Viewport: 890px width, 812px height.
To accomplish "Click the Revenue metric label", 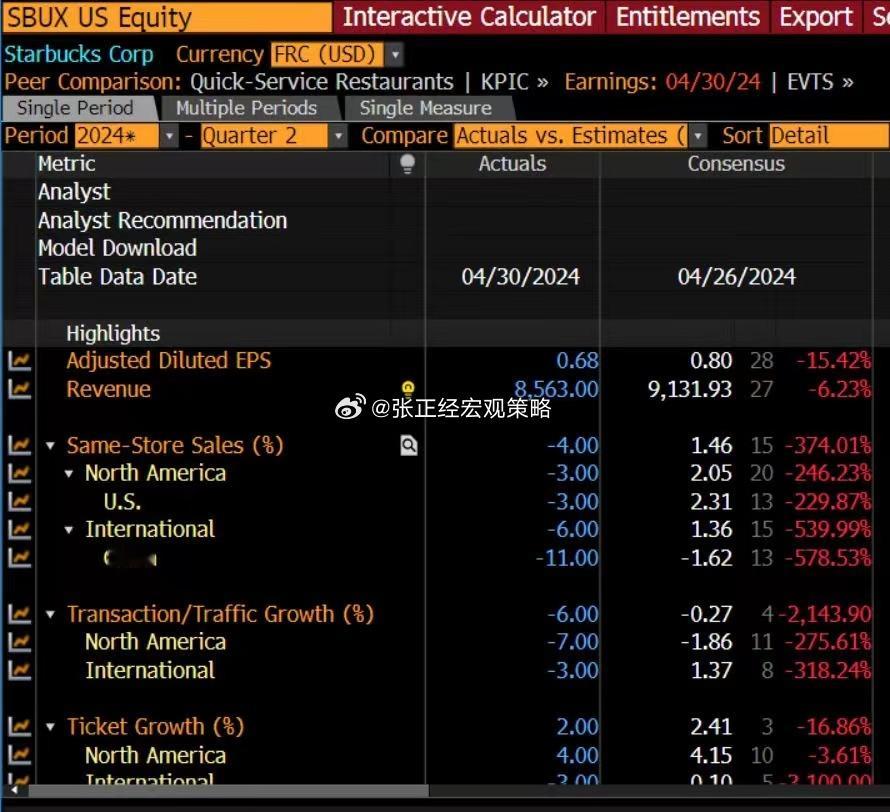I will click(x=108, y=389).
